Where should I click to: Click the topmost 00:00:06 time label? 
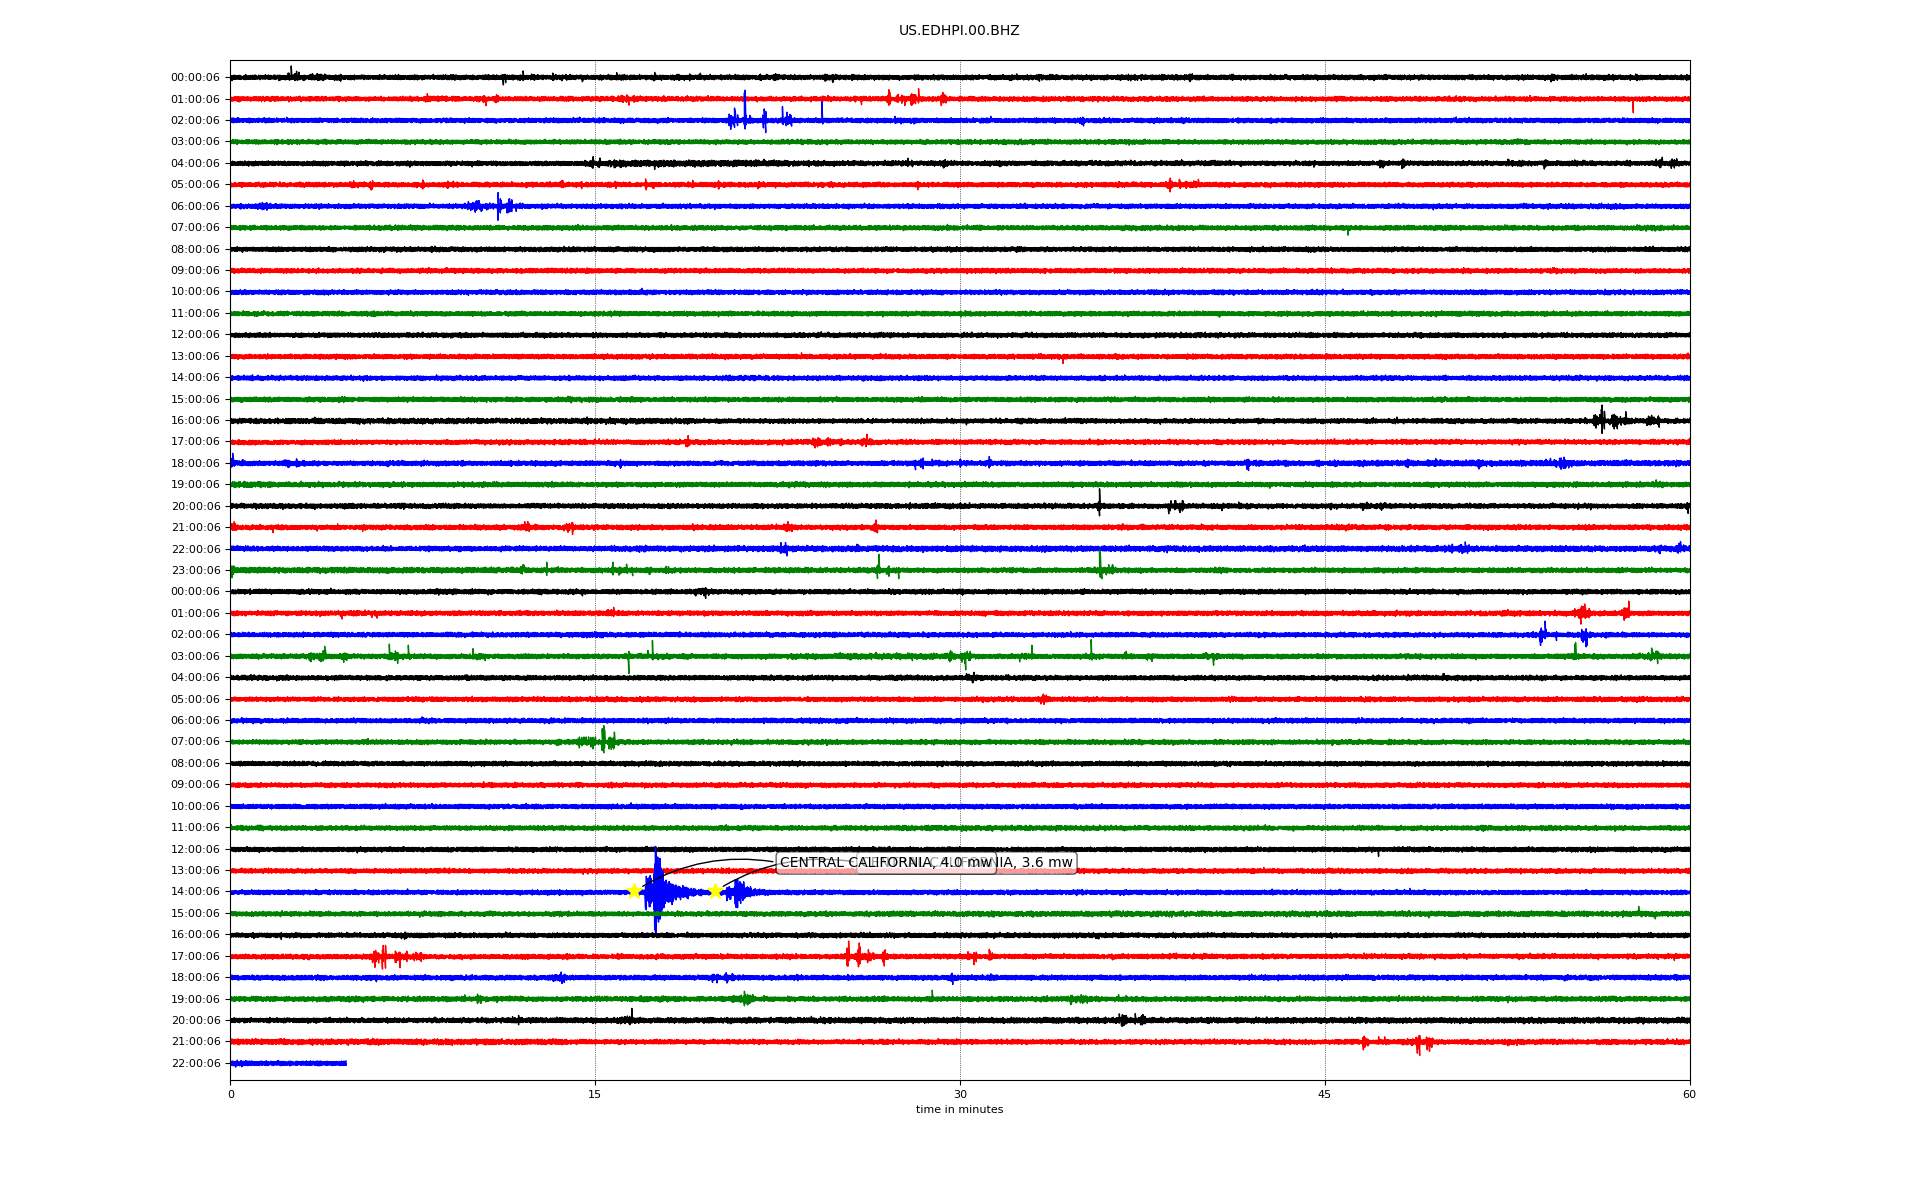(x=195, y=78)
